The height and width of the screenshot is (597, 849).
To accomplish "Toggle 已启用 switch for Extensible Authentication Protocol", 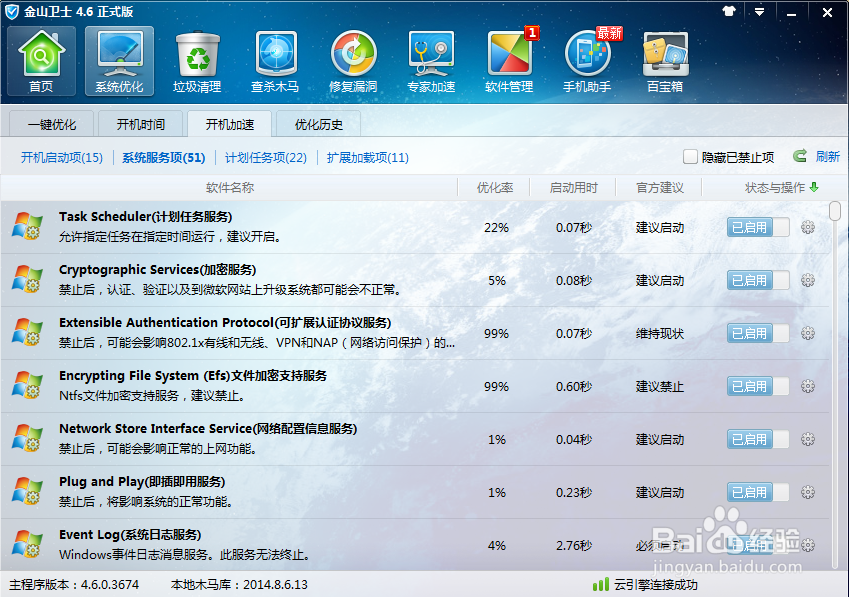I will [x=758, y=333].
